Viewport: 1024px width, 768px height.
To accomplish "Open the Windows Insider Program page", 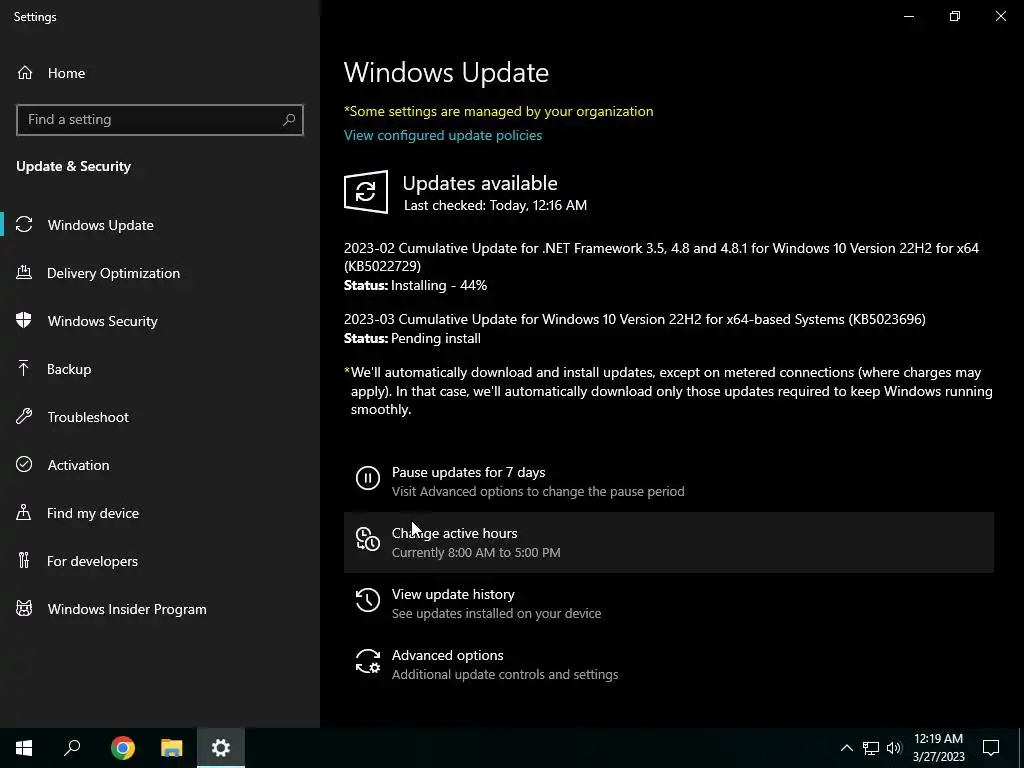I will pos(160,609).
